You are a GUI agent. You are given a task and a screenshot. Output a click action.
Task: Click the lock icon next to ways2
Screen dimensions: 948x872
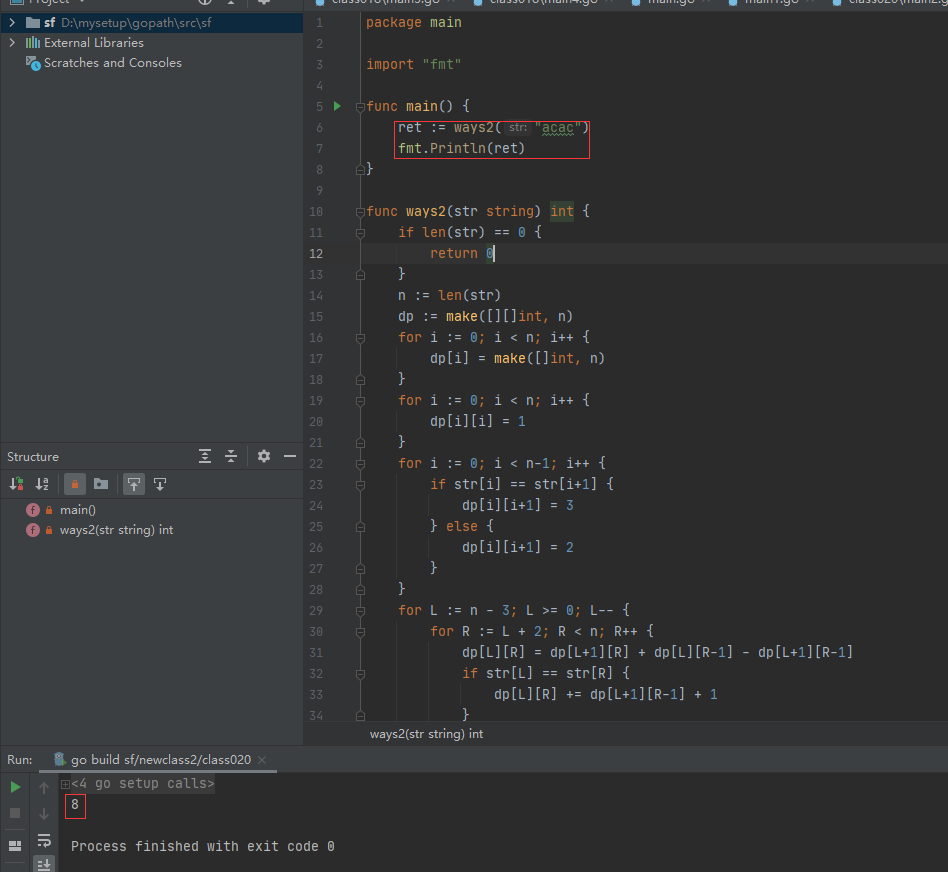[x=49, y=530]
